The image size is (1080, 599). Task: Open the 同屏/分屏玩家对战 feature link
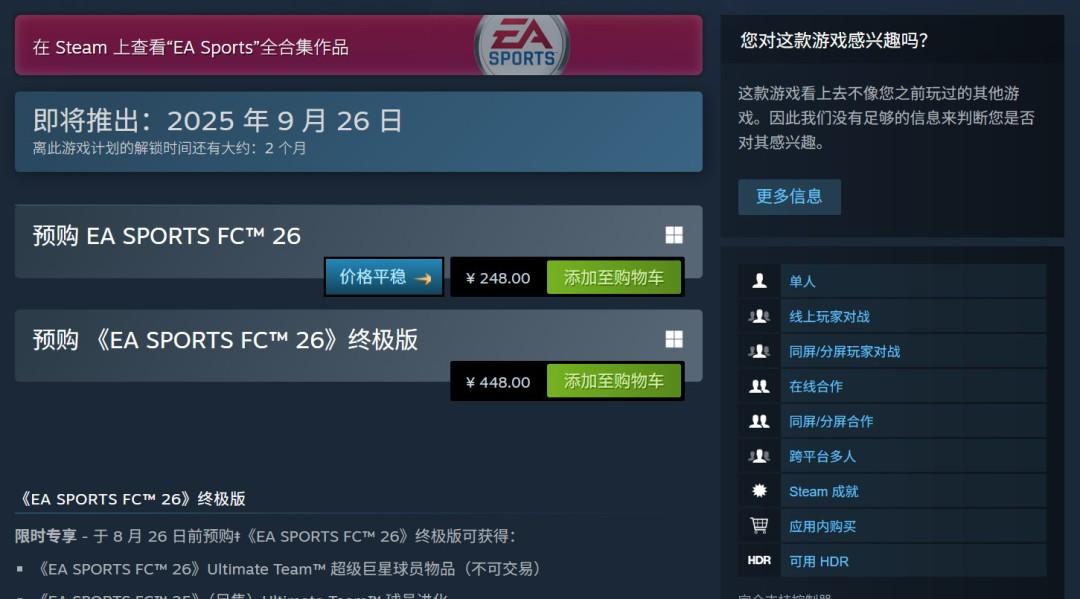[x=844, y=352]
